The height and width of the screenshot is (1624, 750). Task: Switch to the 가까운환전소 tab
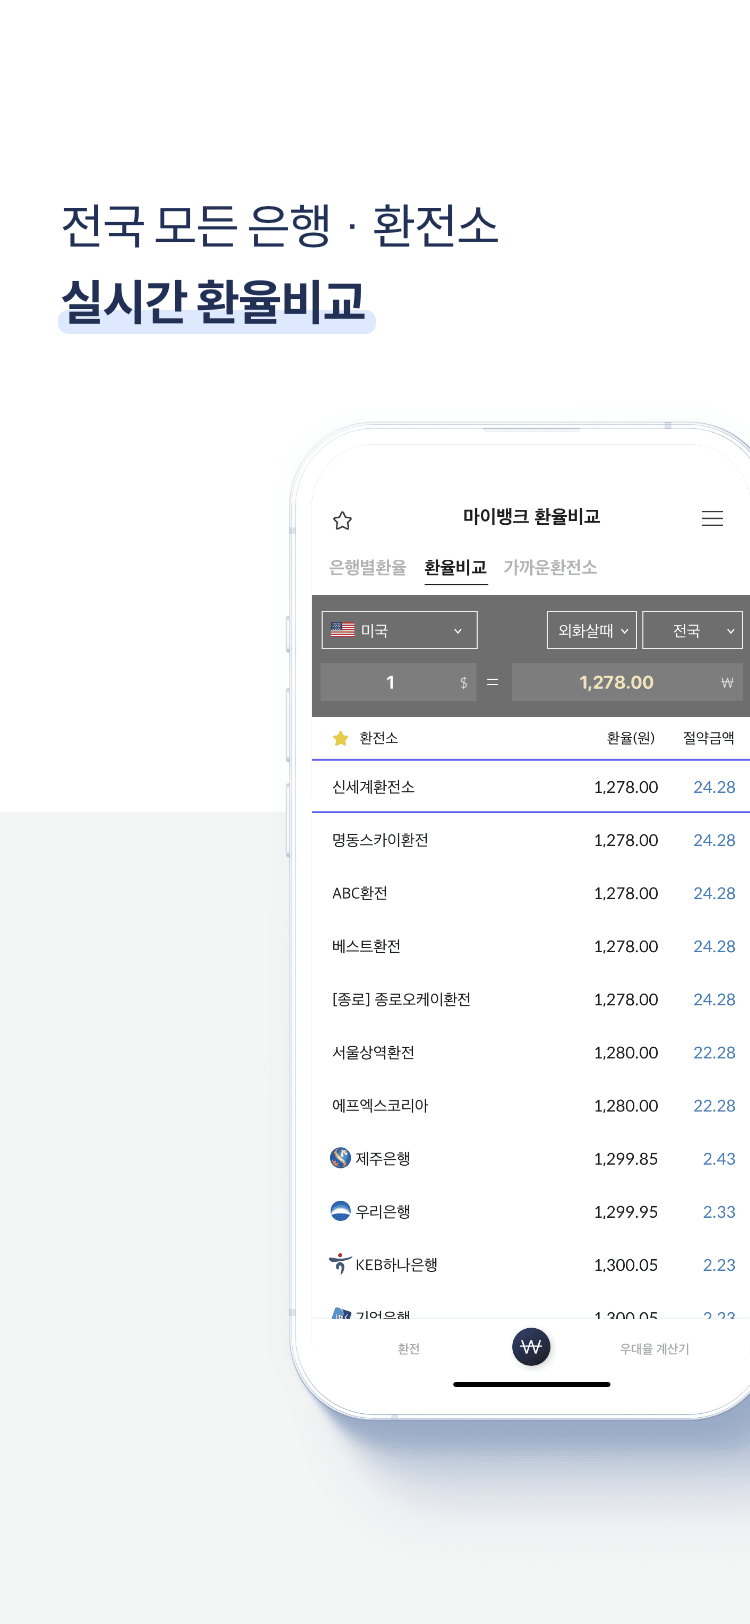[x=550, y=567]
